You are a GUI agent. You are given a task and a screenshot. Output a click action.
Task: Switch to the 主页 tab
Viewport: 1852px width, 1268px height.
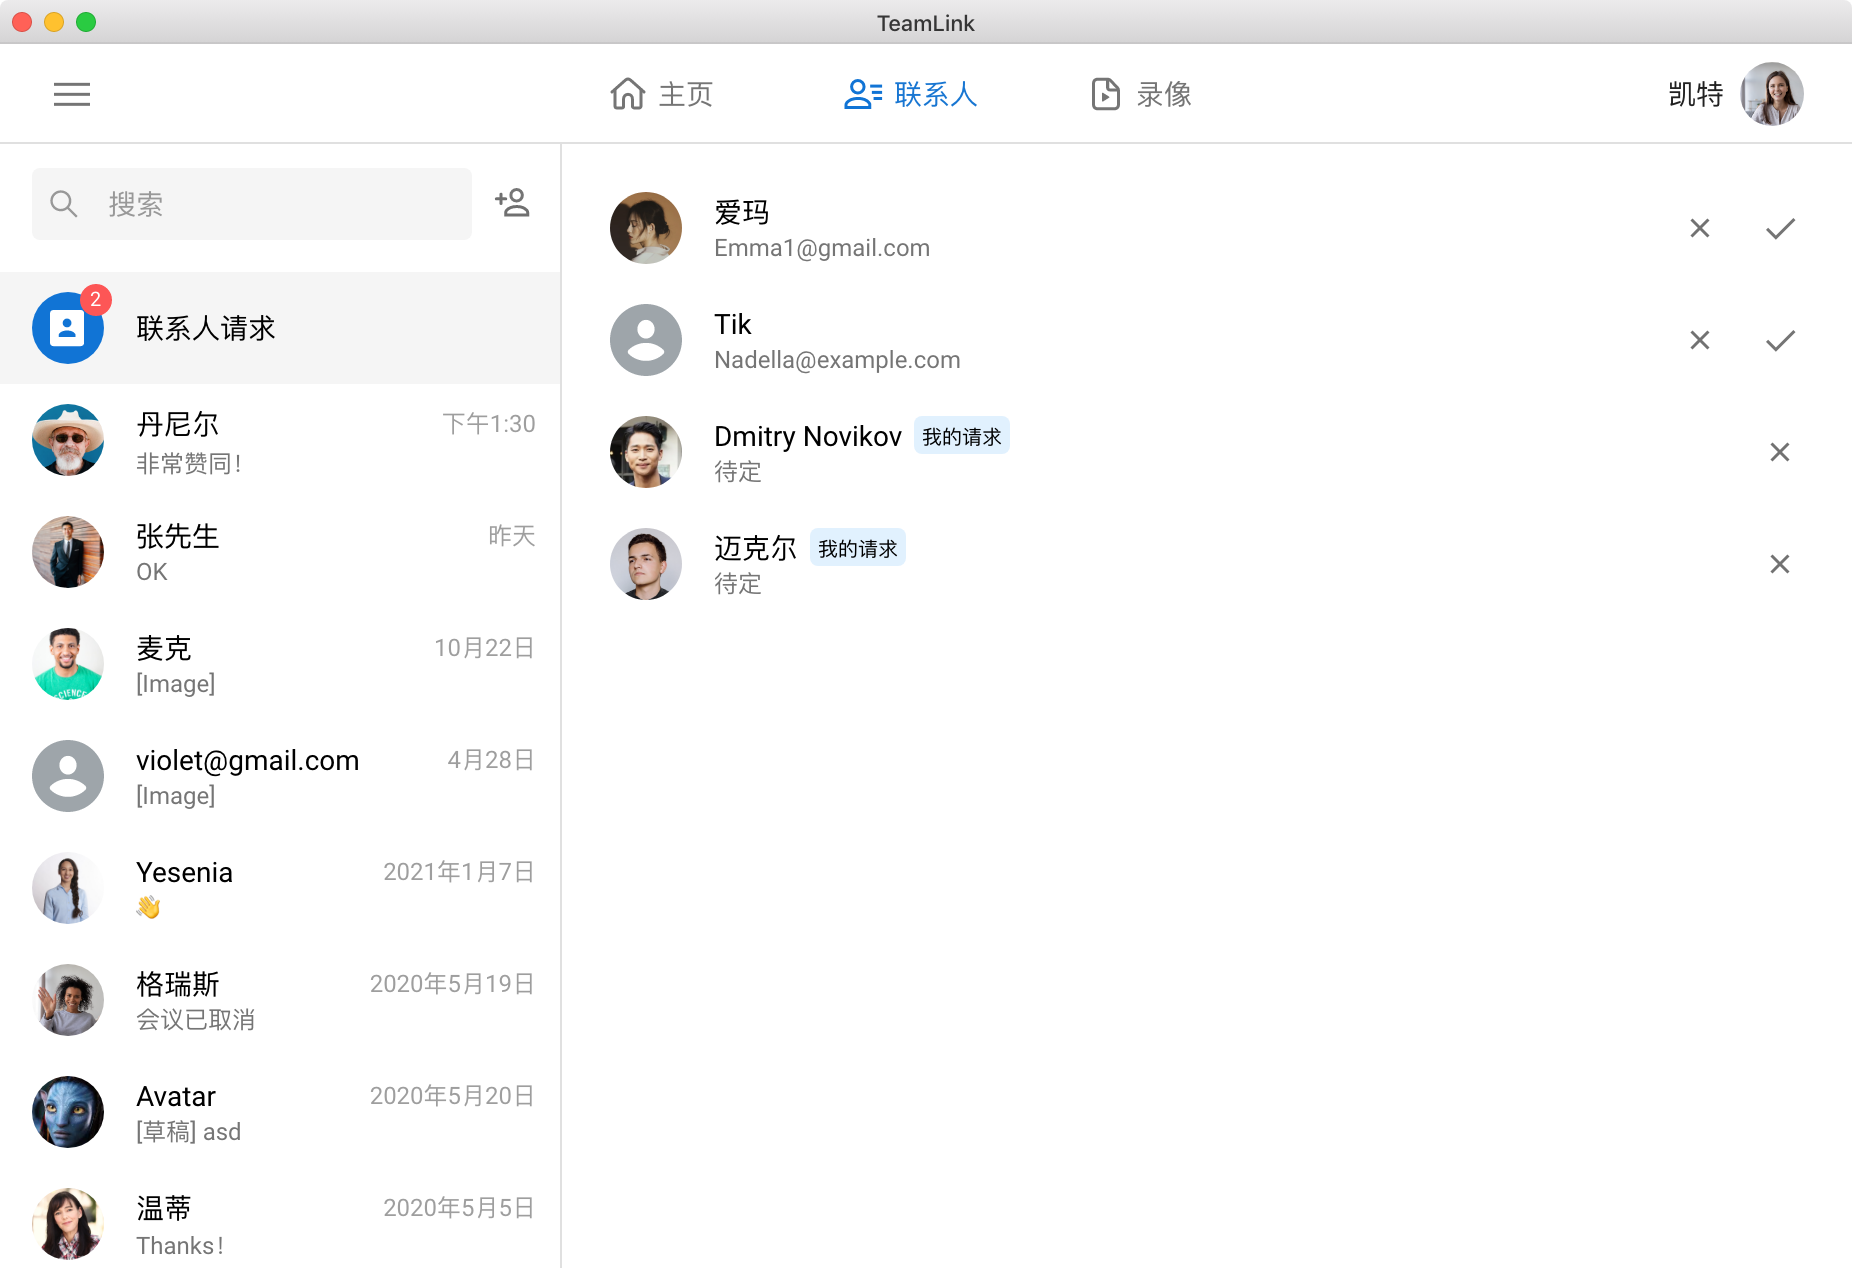(x=662, y=95)
